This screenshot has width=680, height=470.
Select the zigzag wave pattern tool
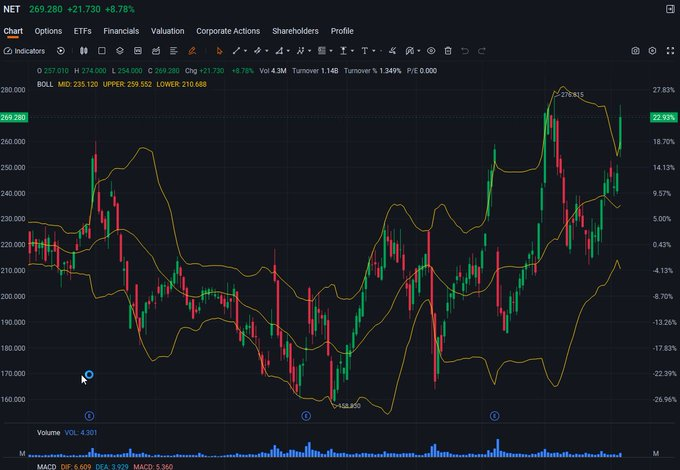click(301, 51)
